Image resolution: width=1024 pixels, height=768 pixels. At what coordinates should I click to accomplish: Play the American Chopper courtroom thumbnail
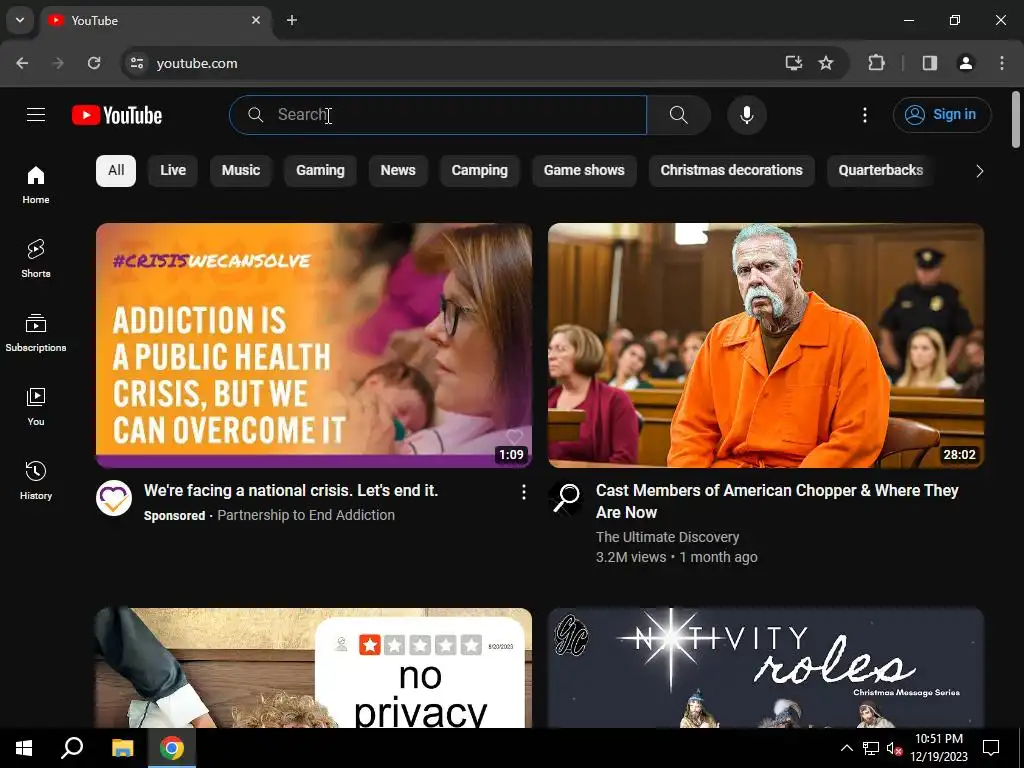click(766, 345)
